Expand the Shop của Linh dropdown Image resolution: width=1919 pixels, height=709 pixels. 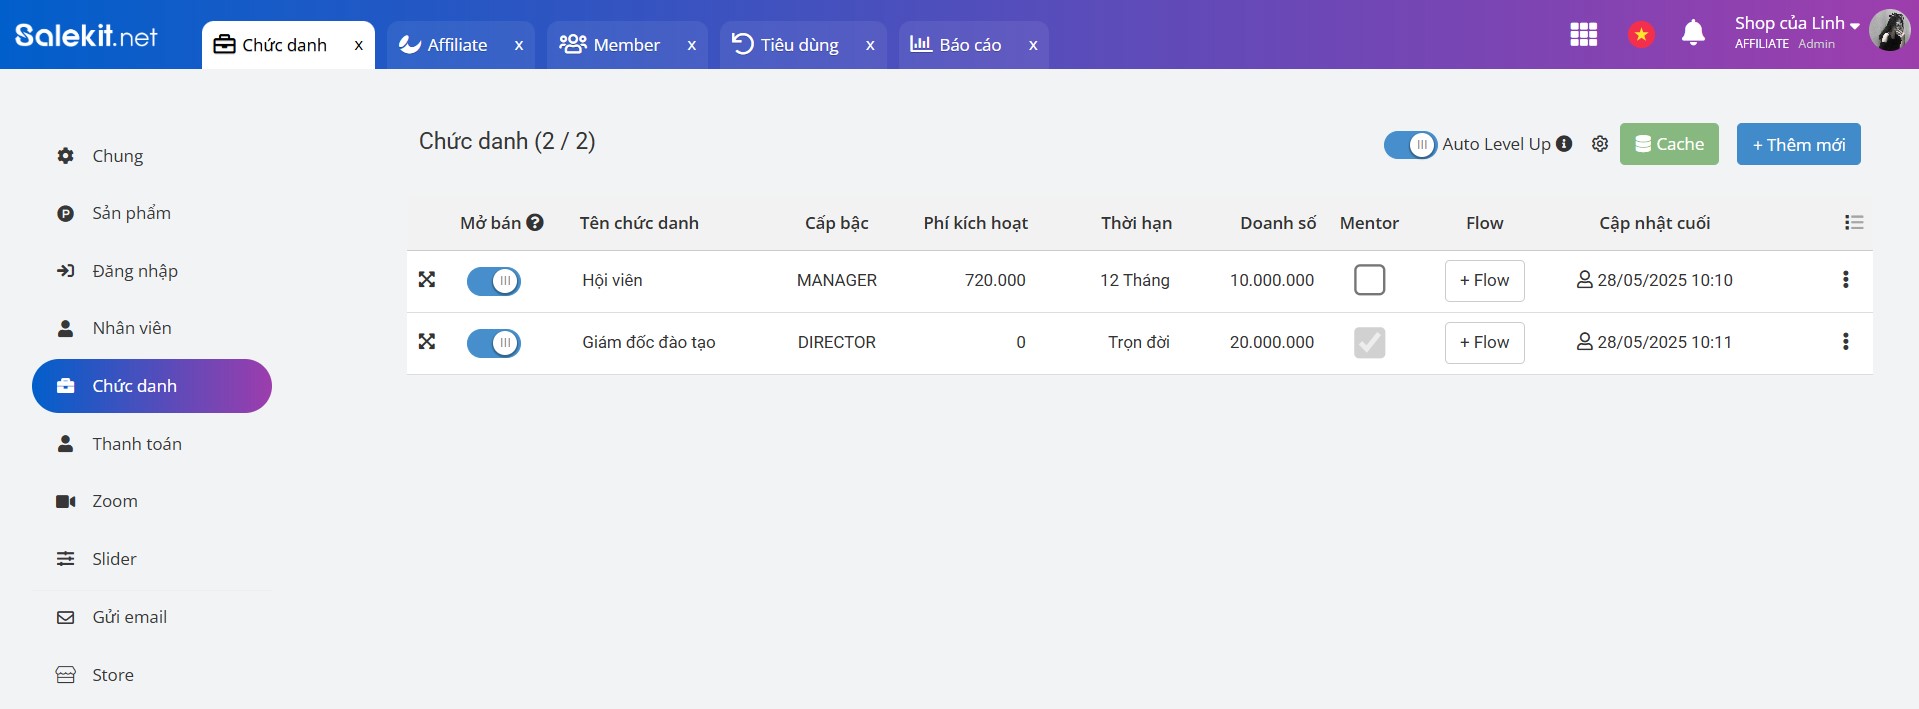click(1796, 23)
